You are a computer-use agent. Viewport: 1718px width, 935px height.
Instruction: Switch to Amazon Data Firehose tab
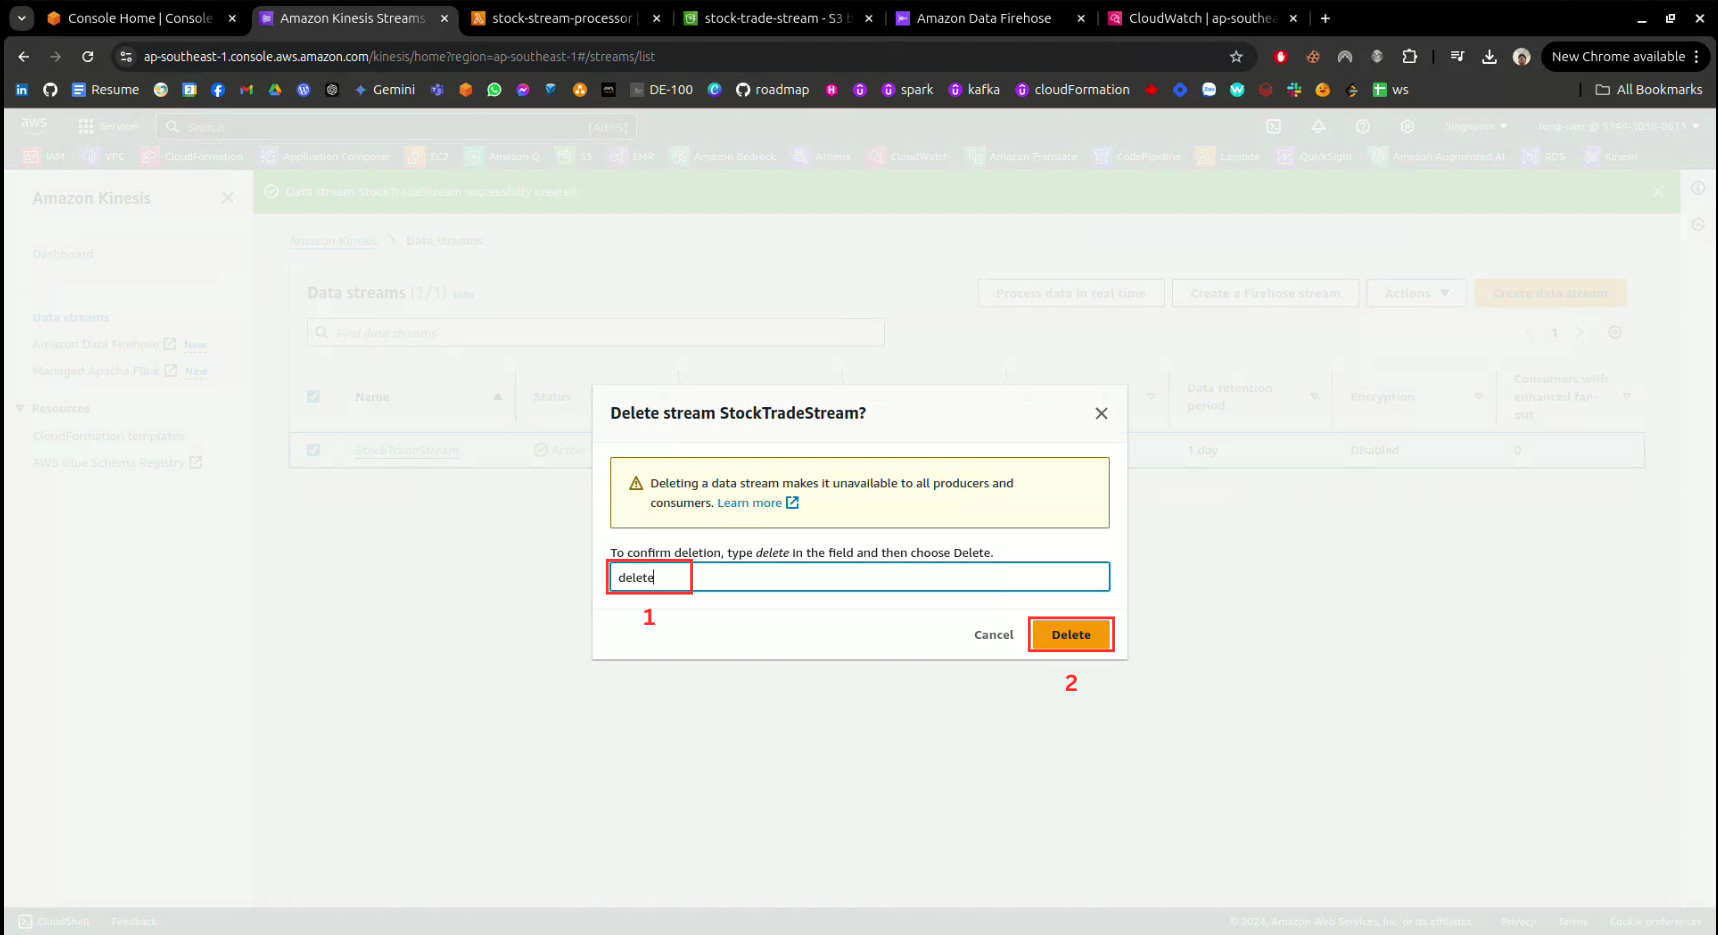pyautogui.click(x=983, y=18)
